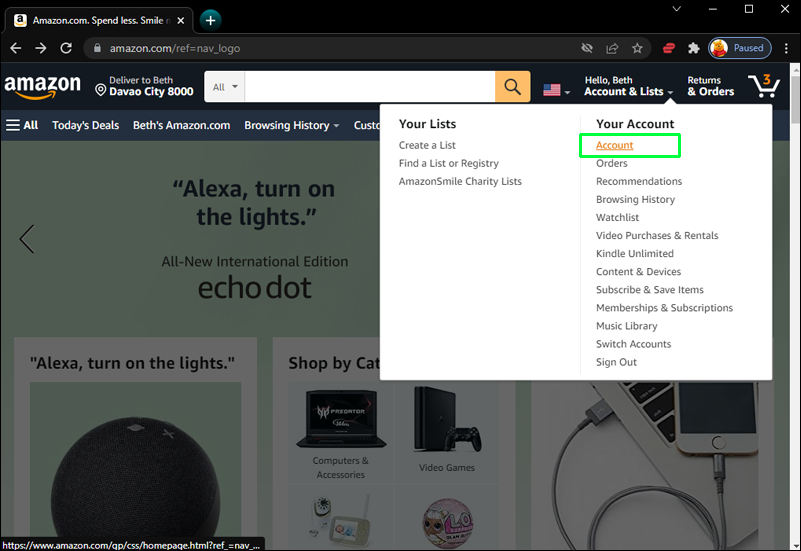
Task: Click the Amazon logo
Action: [43, 86]
